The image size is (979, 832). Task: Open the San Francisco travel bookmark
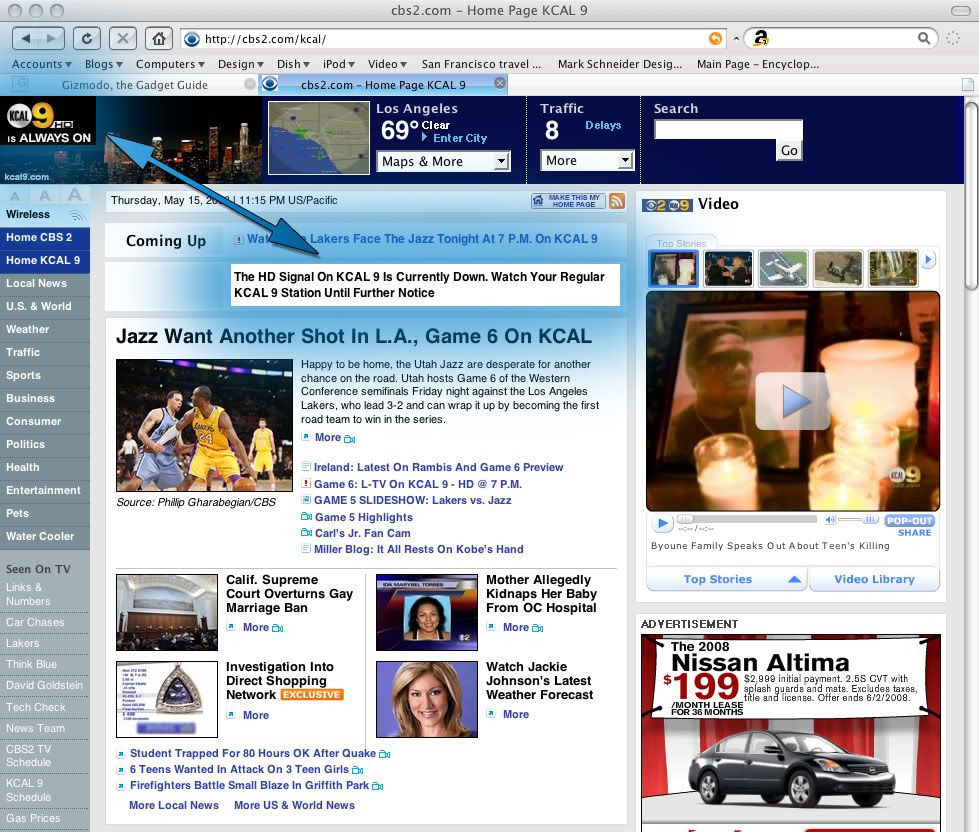[x=481, y=64]
